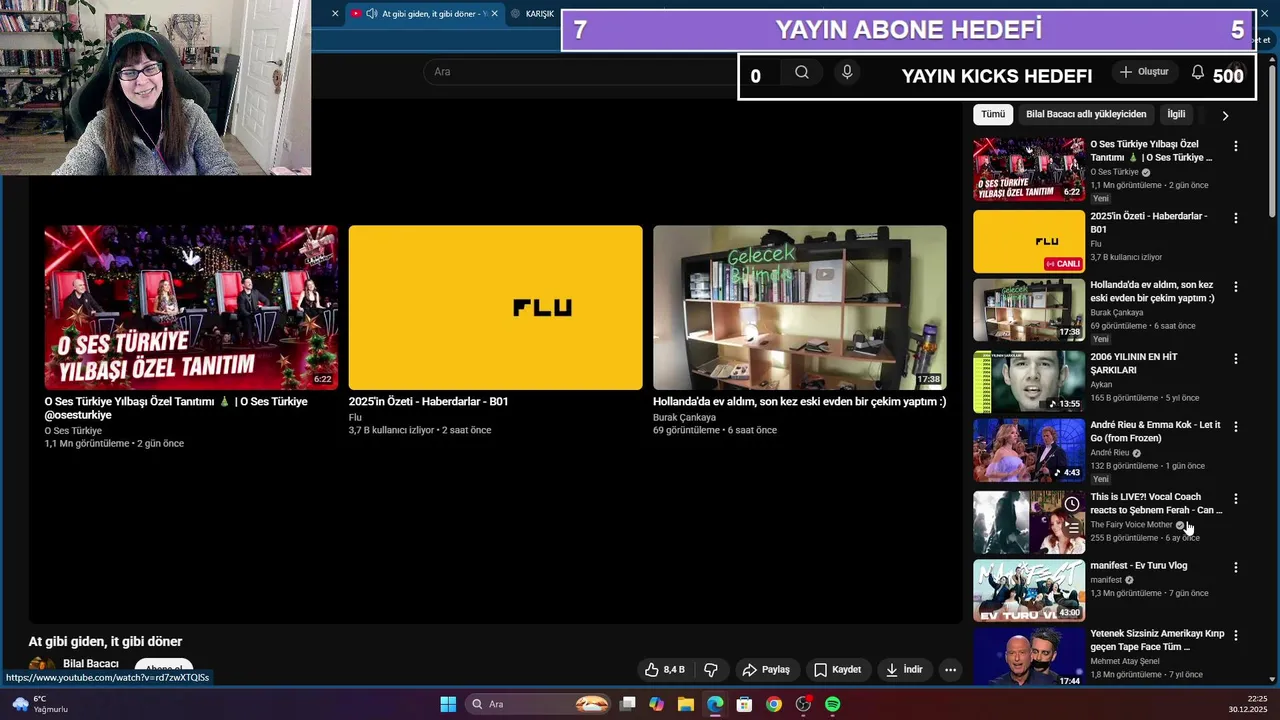
Task: Open Spotify from the taskbar
Action: coord(833,704)
